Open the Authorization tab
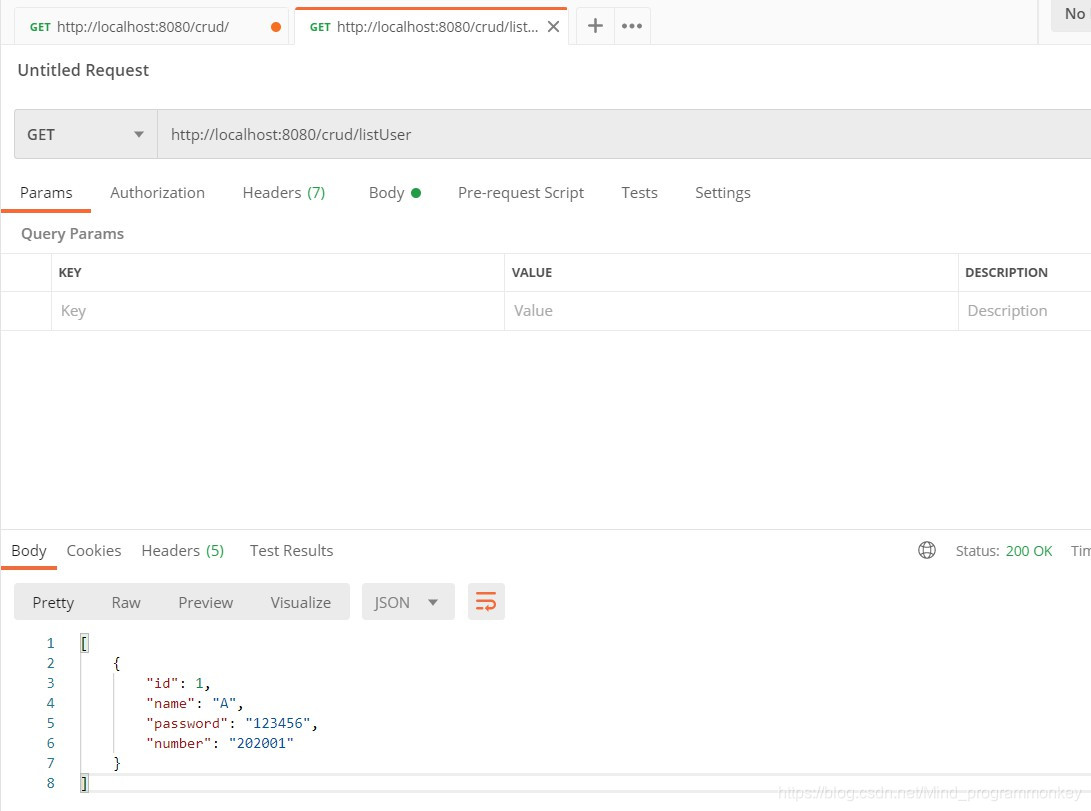 (x=157, y=193)
